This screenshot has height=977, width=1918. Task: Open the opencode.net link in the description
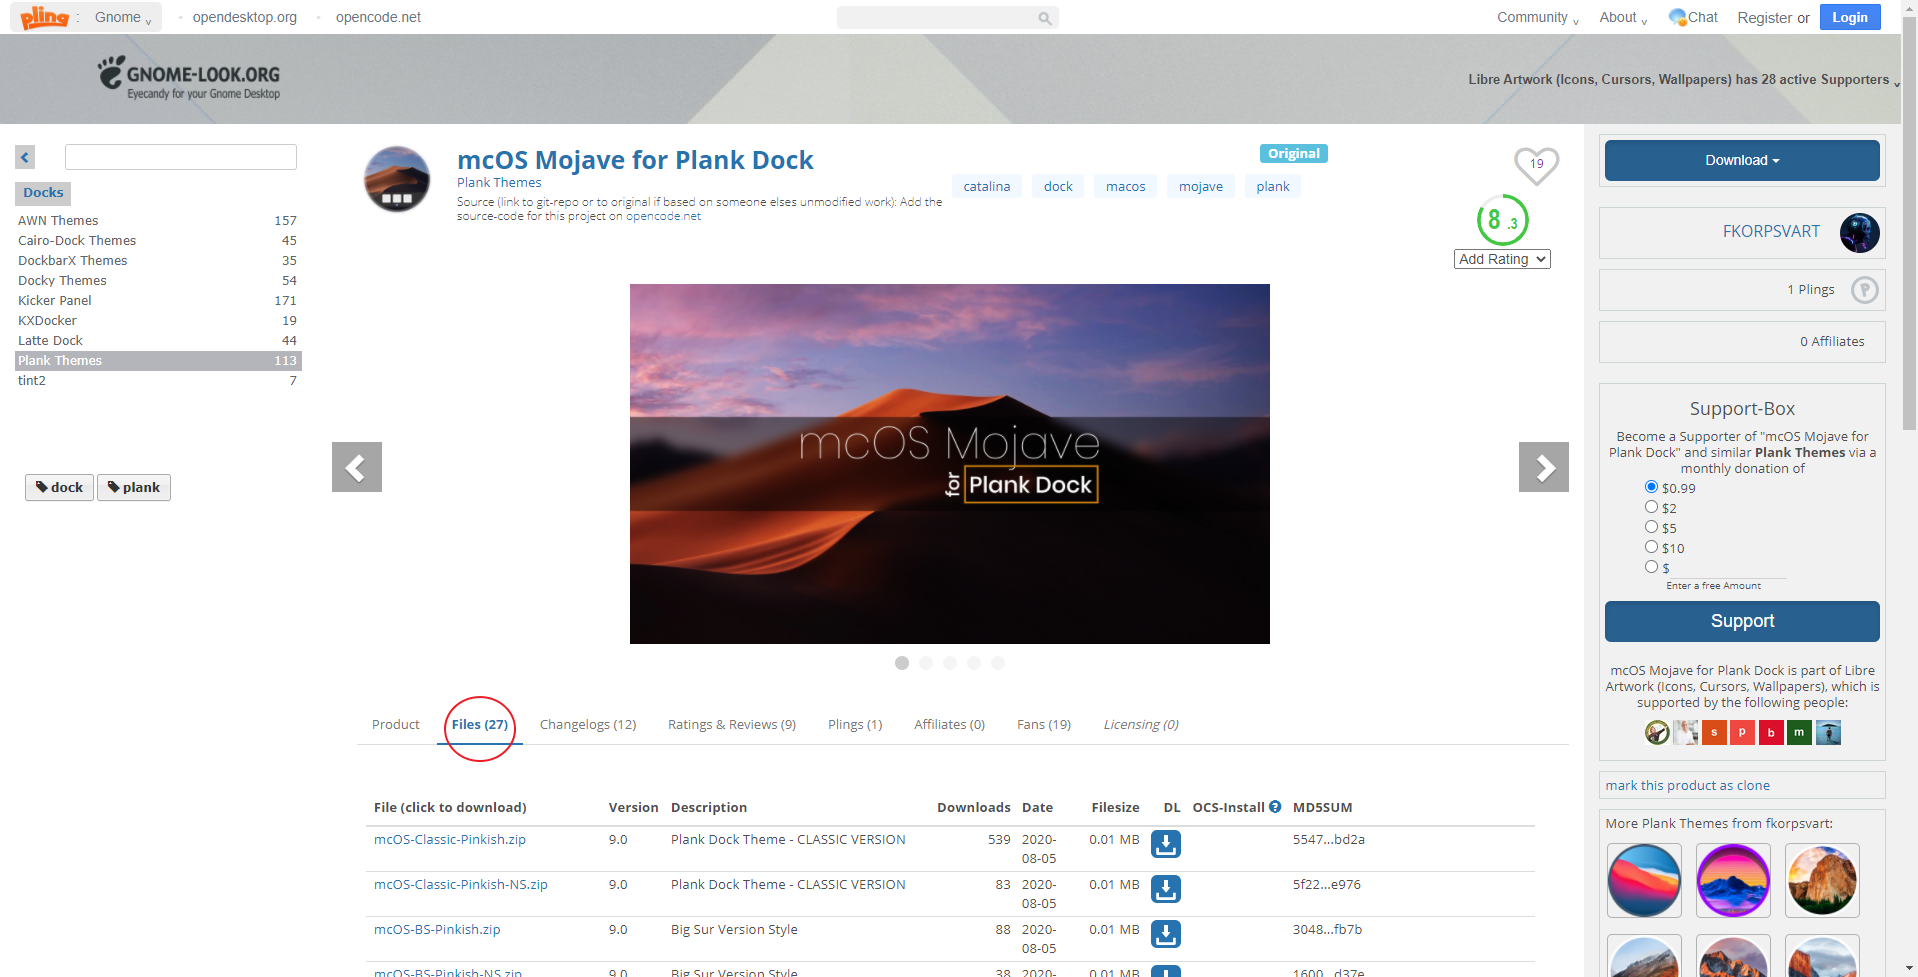pos(663,216)
